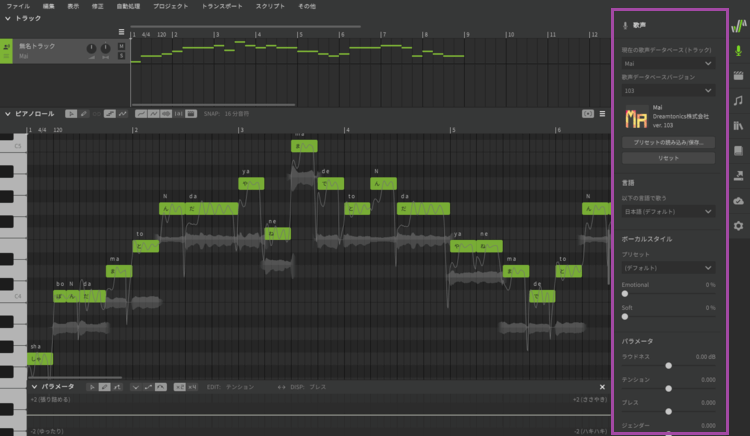Open the Render/export sidebar icon

738,176
